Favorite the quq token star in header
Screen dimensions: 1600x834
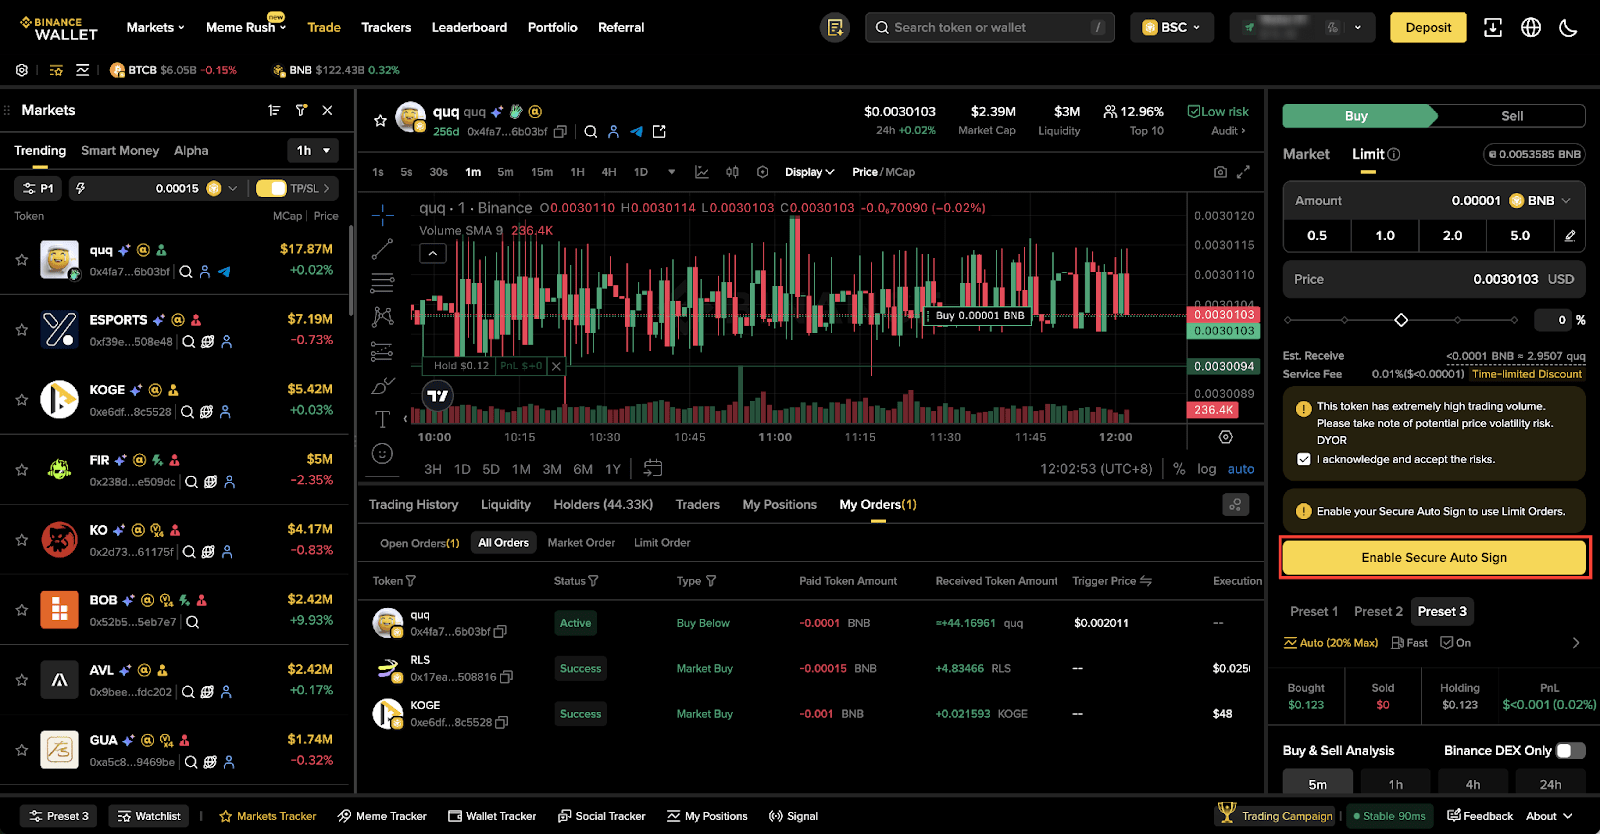tap(380, 121)
